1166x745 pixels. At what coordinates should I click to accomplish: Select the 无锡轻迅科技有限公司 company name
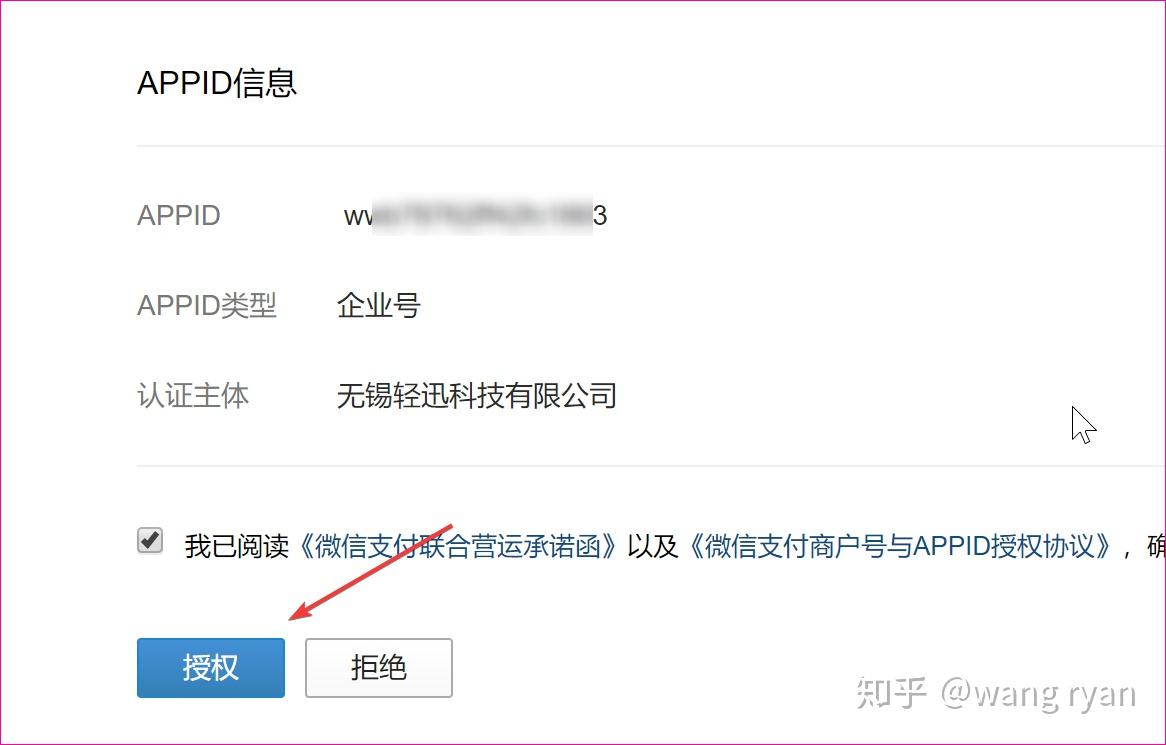click(477, 396)
